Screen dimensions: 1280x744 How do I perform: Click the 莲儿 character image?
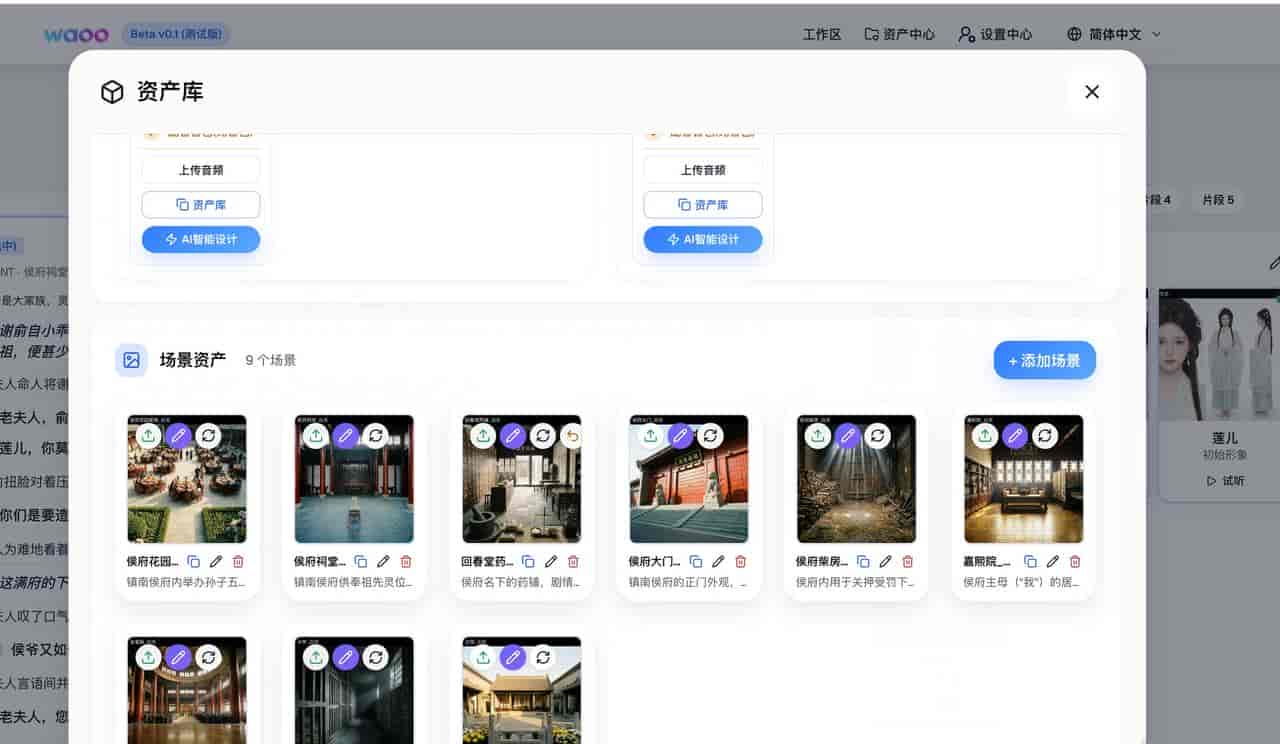tap(1219, 356)
